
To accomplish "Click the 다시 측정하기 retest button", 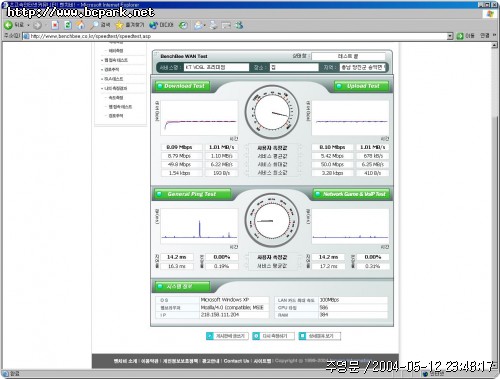I will (273, 336).
